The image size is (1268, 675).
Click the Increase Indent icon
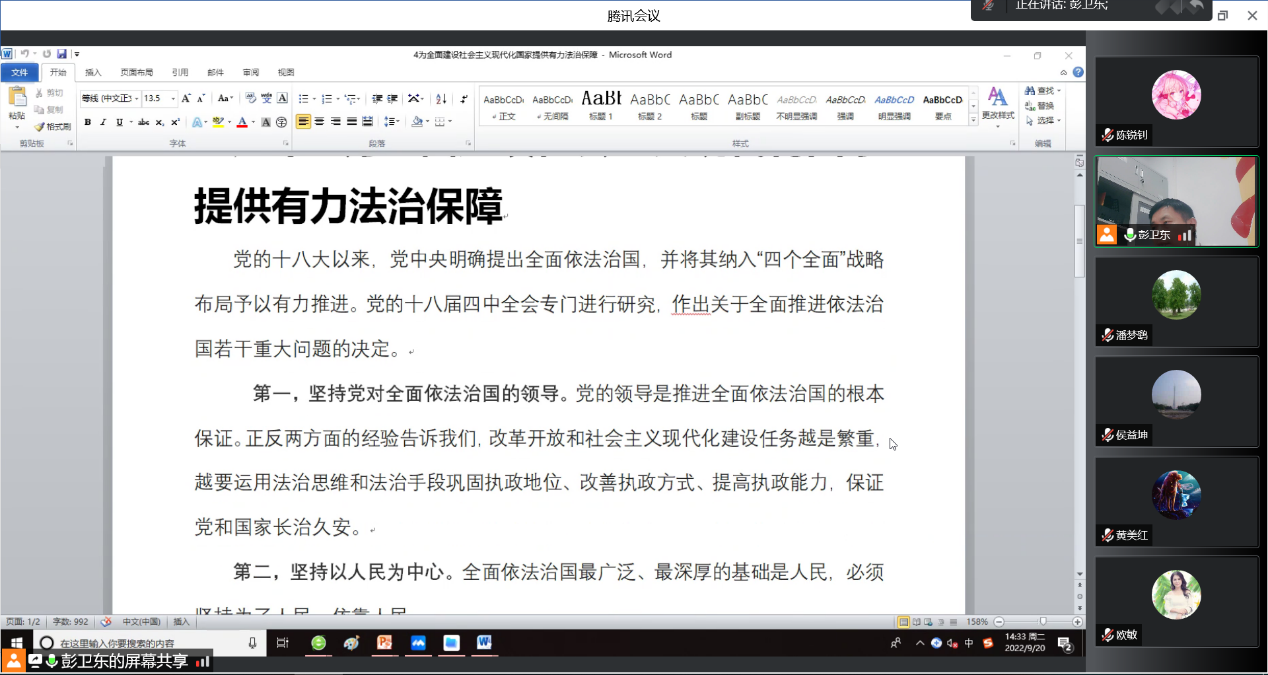[x=393, y=98]
